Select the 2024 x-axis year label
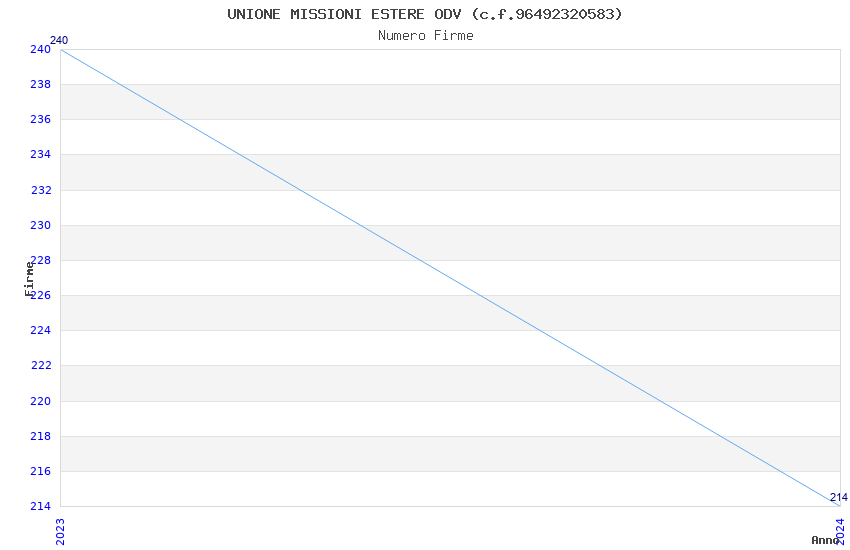850x550 pixels. click(x=841, y=531)
